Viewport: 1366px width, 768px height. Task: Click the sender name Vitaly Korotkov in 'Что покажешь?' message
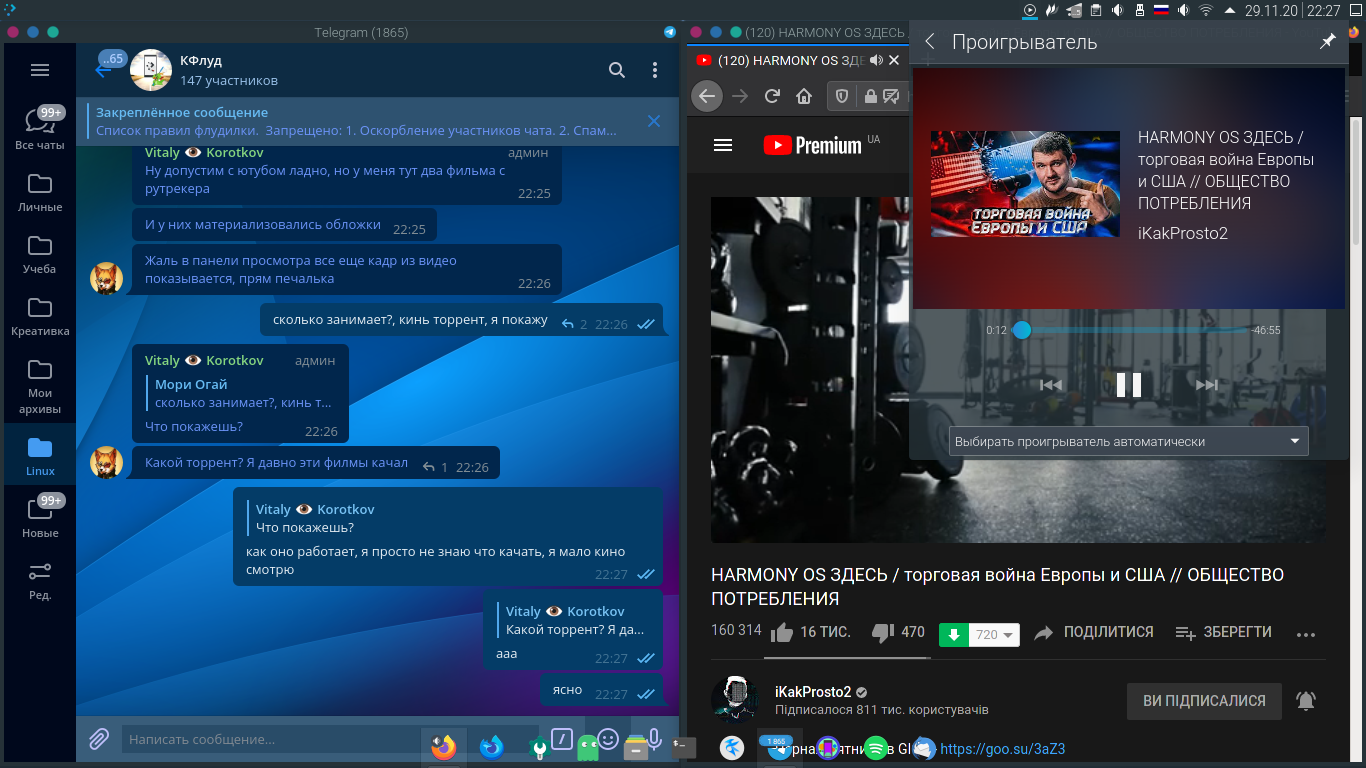(x=204, y=360)
